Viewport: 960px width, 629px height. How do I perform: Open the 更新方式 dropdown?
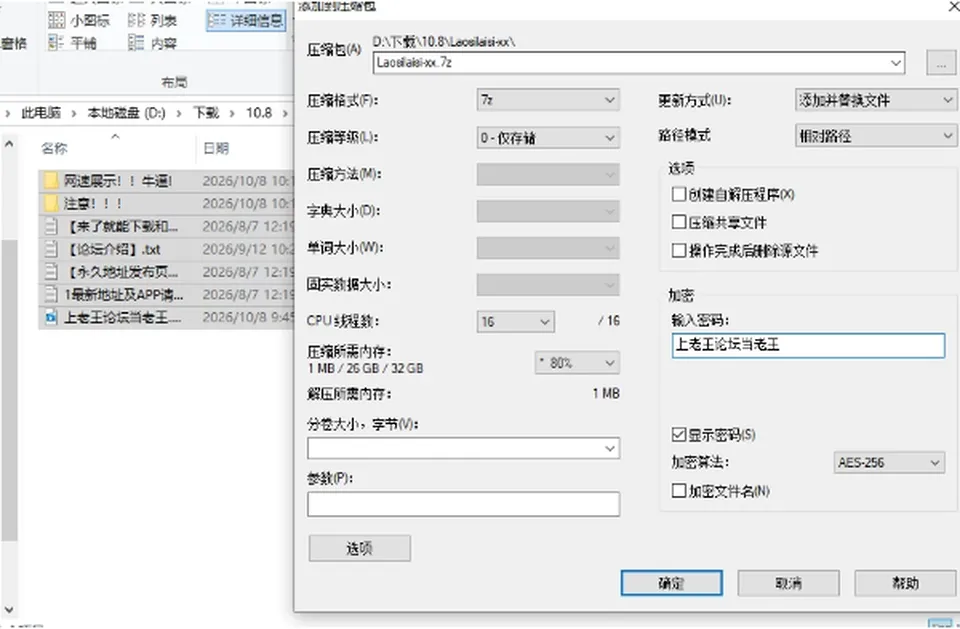(876, 100)
